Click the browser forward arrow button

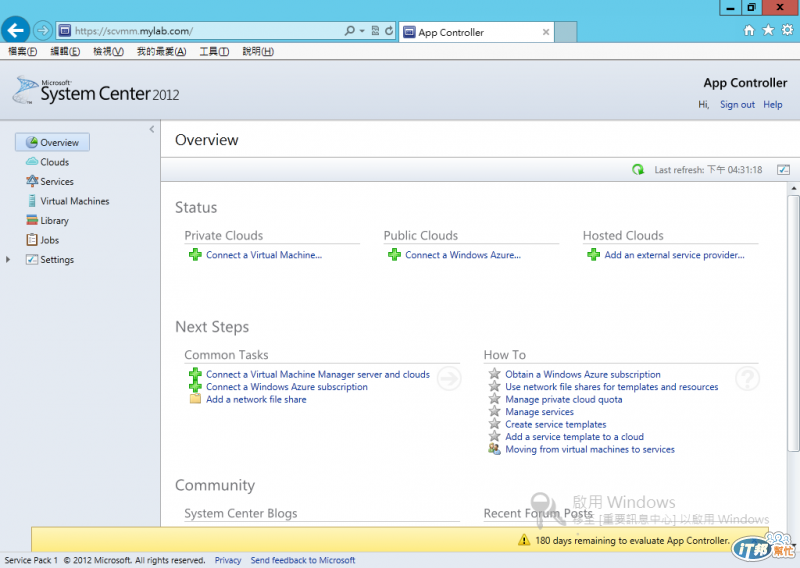click(x=43, y=31)
